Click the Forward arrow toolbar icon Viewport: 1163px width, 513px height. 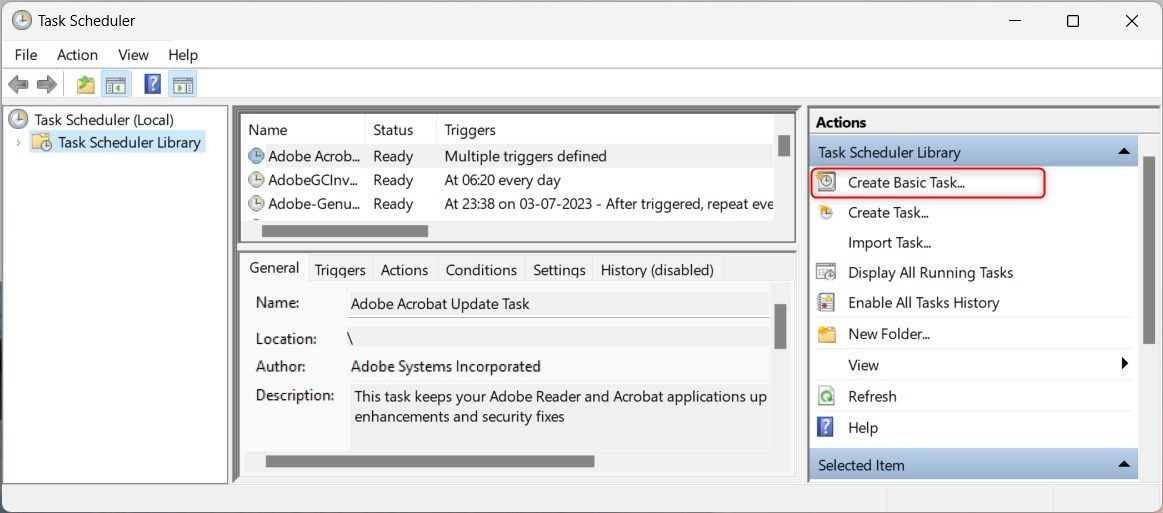coord(46,85)
